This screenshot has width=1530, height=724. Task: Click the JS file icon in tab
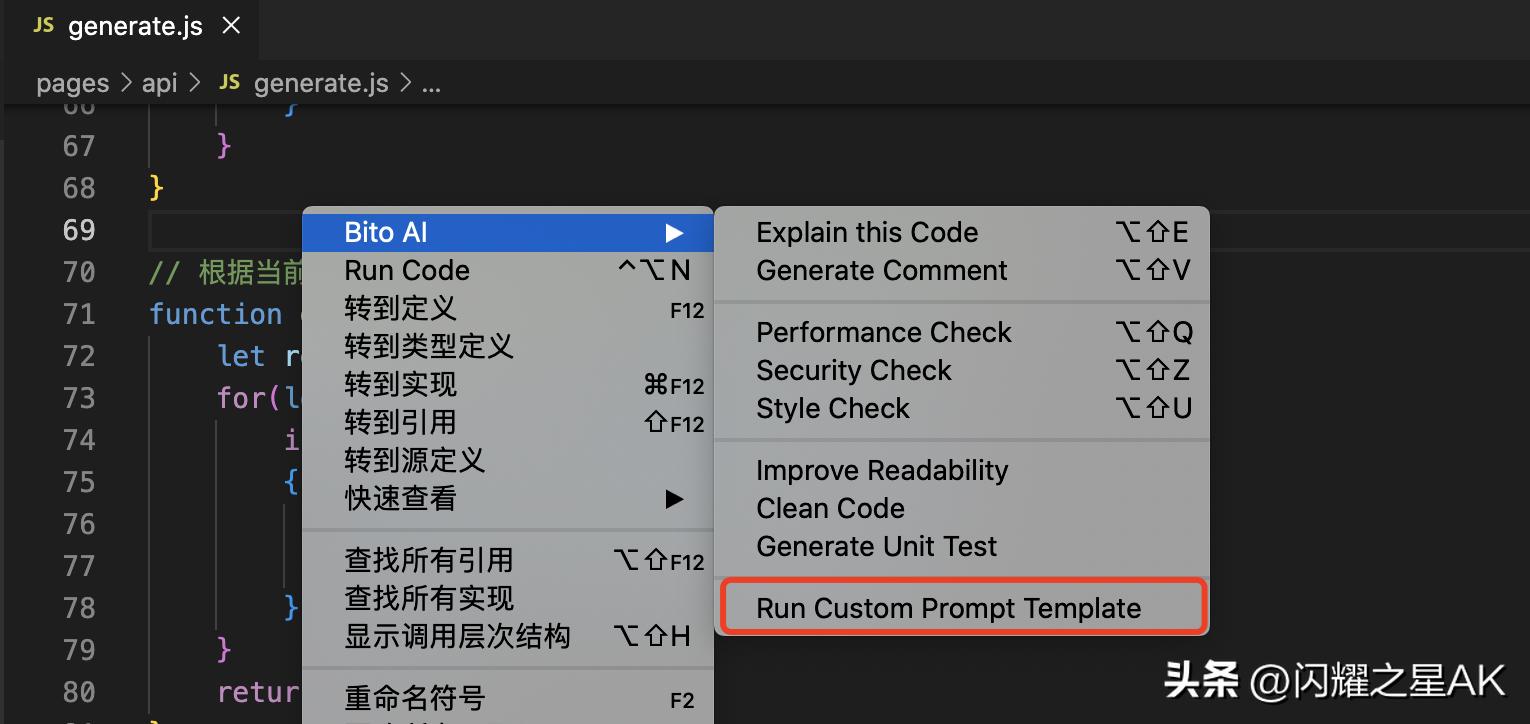[x=43, y=26]
